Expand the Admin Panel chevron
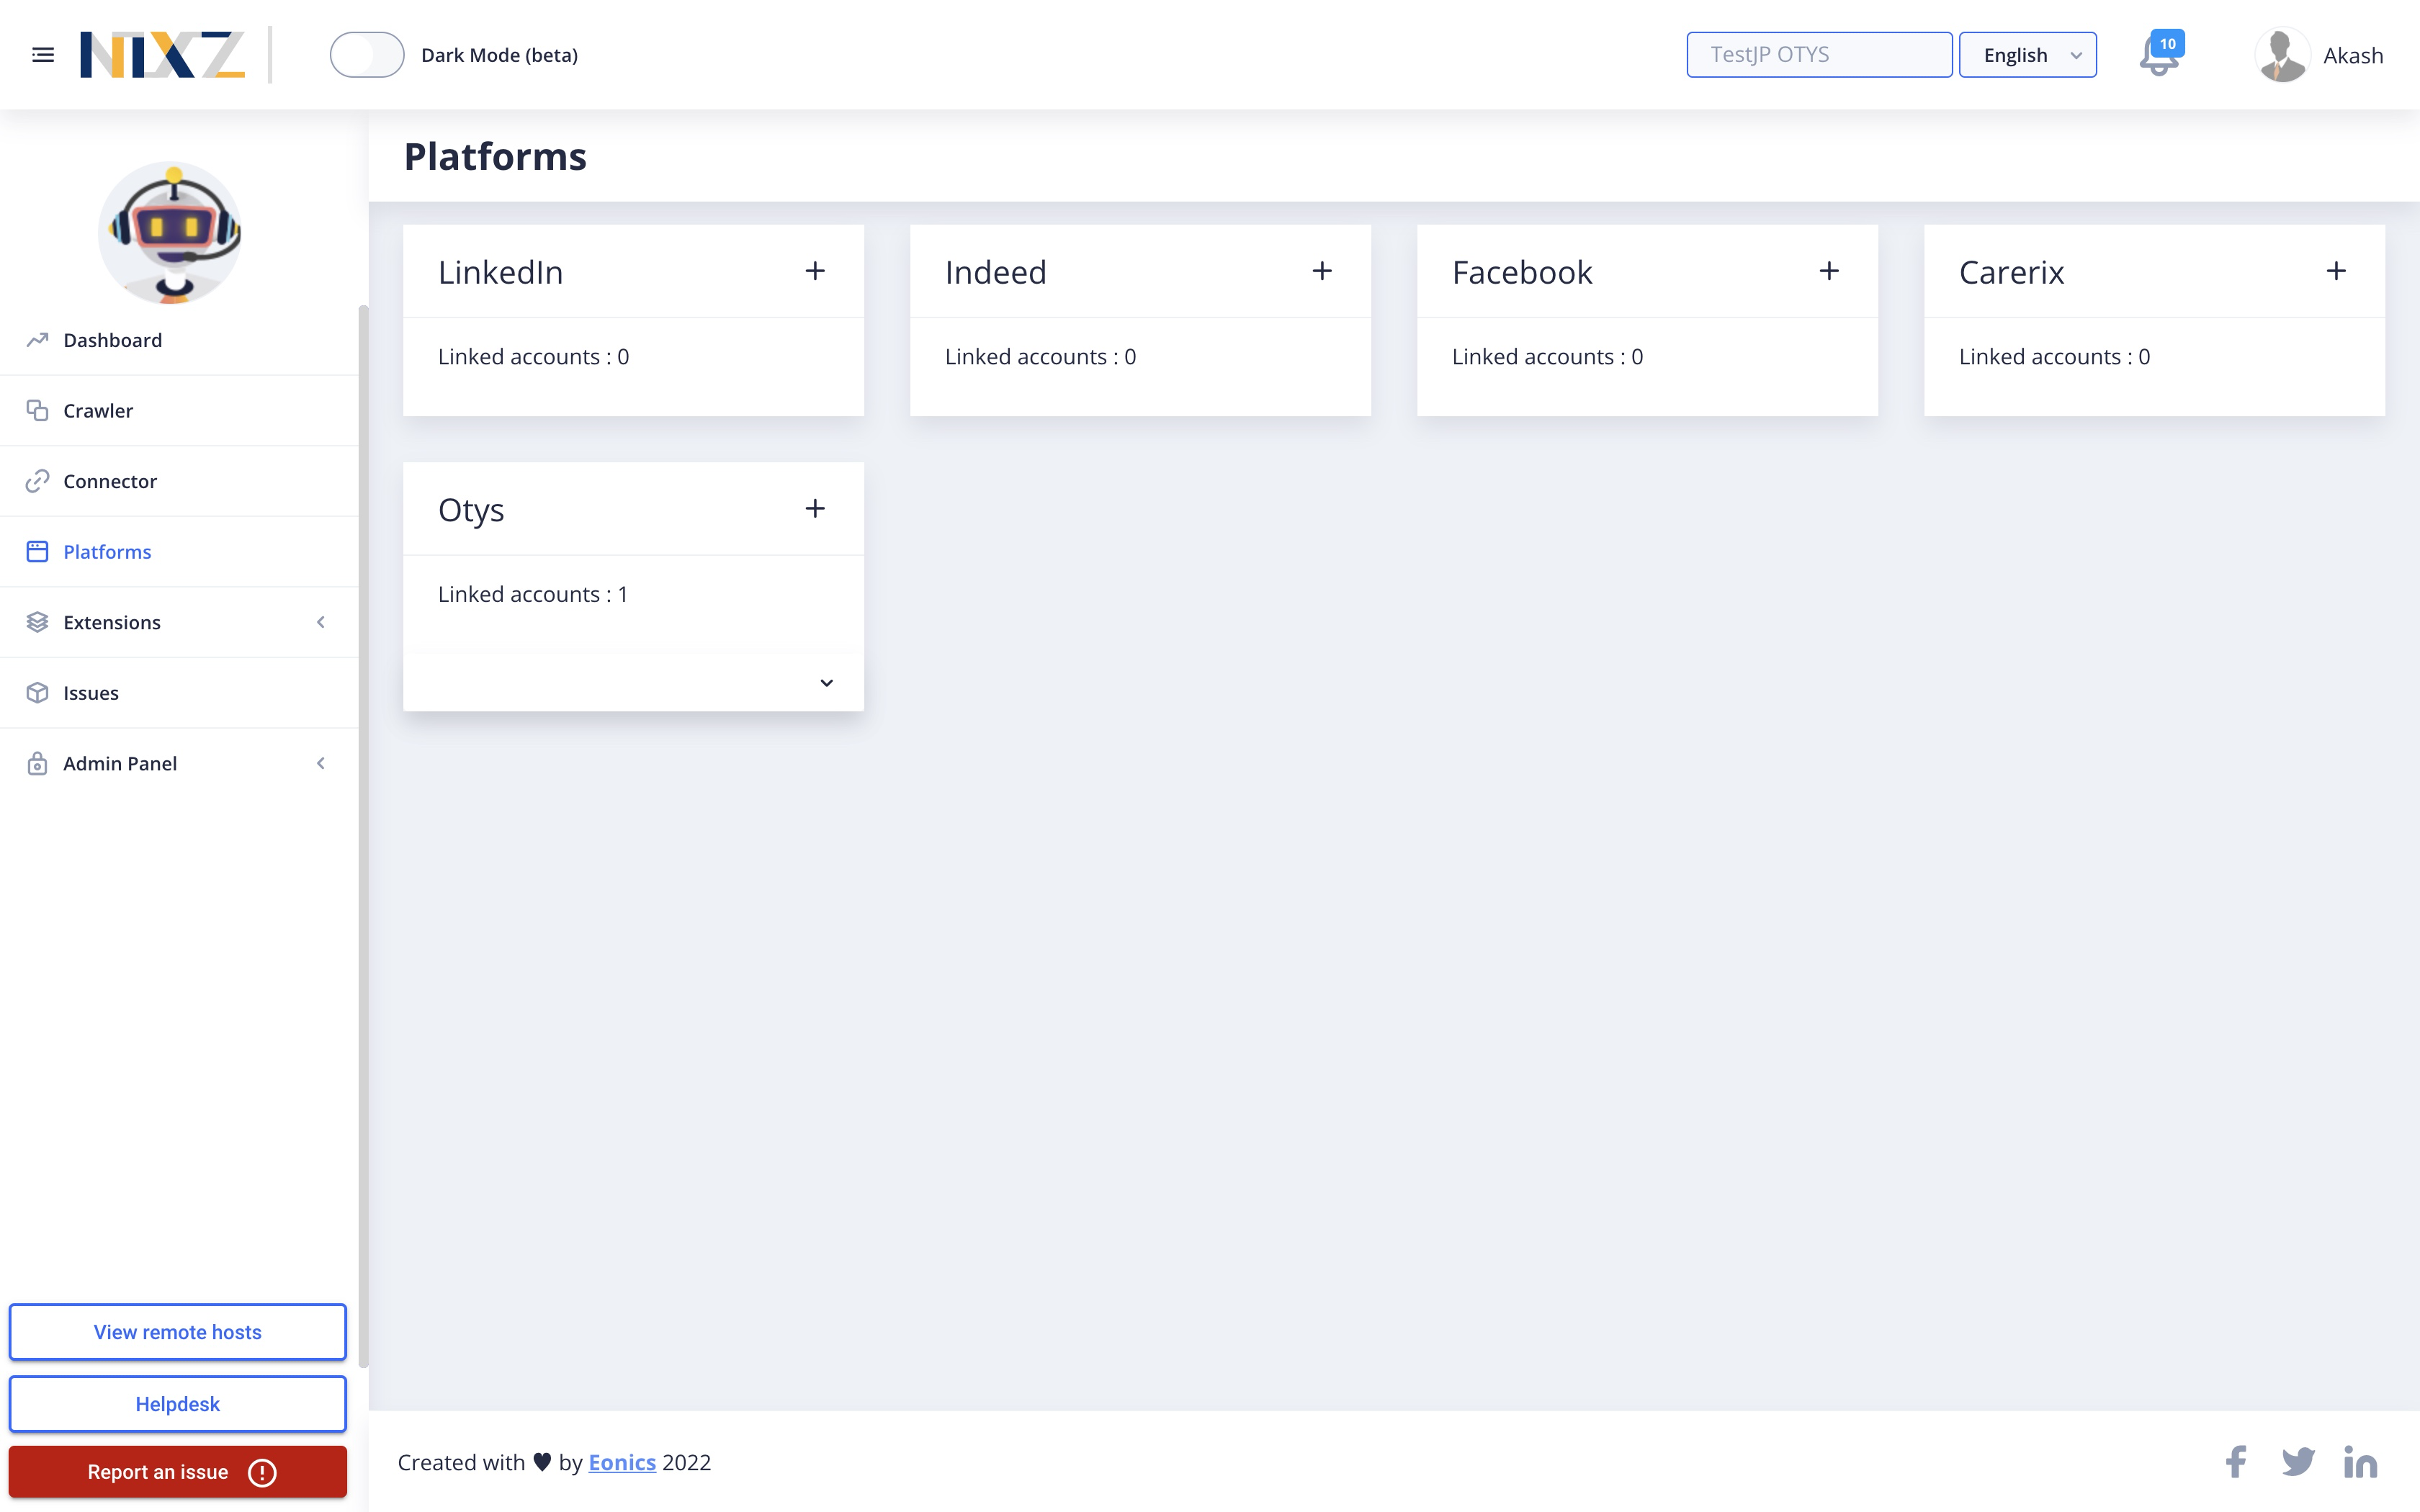The height and width of the screenshot is (1512, 2420). (321, 763)
